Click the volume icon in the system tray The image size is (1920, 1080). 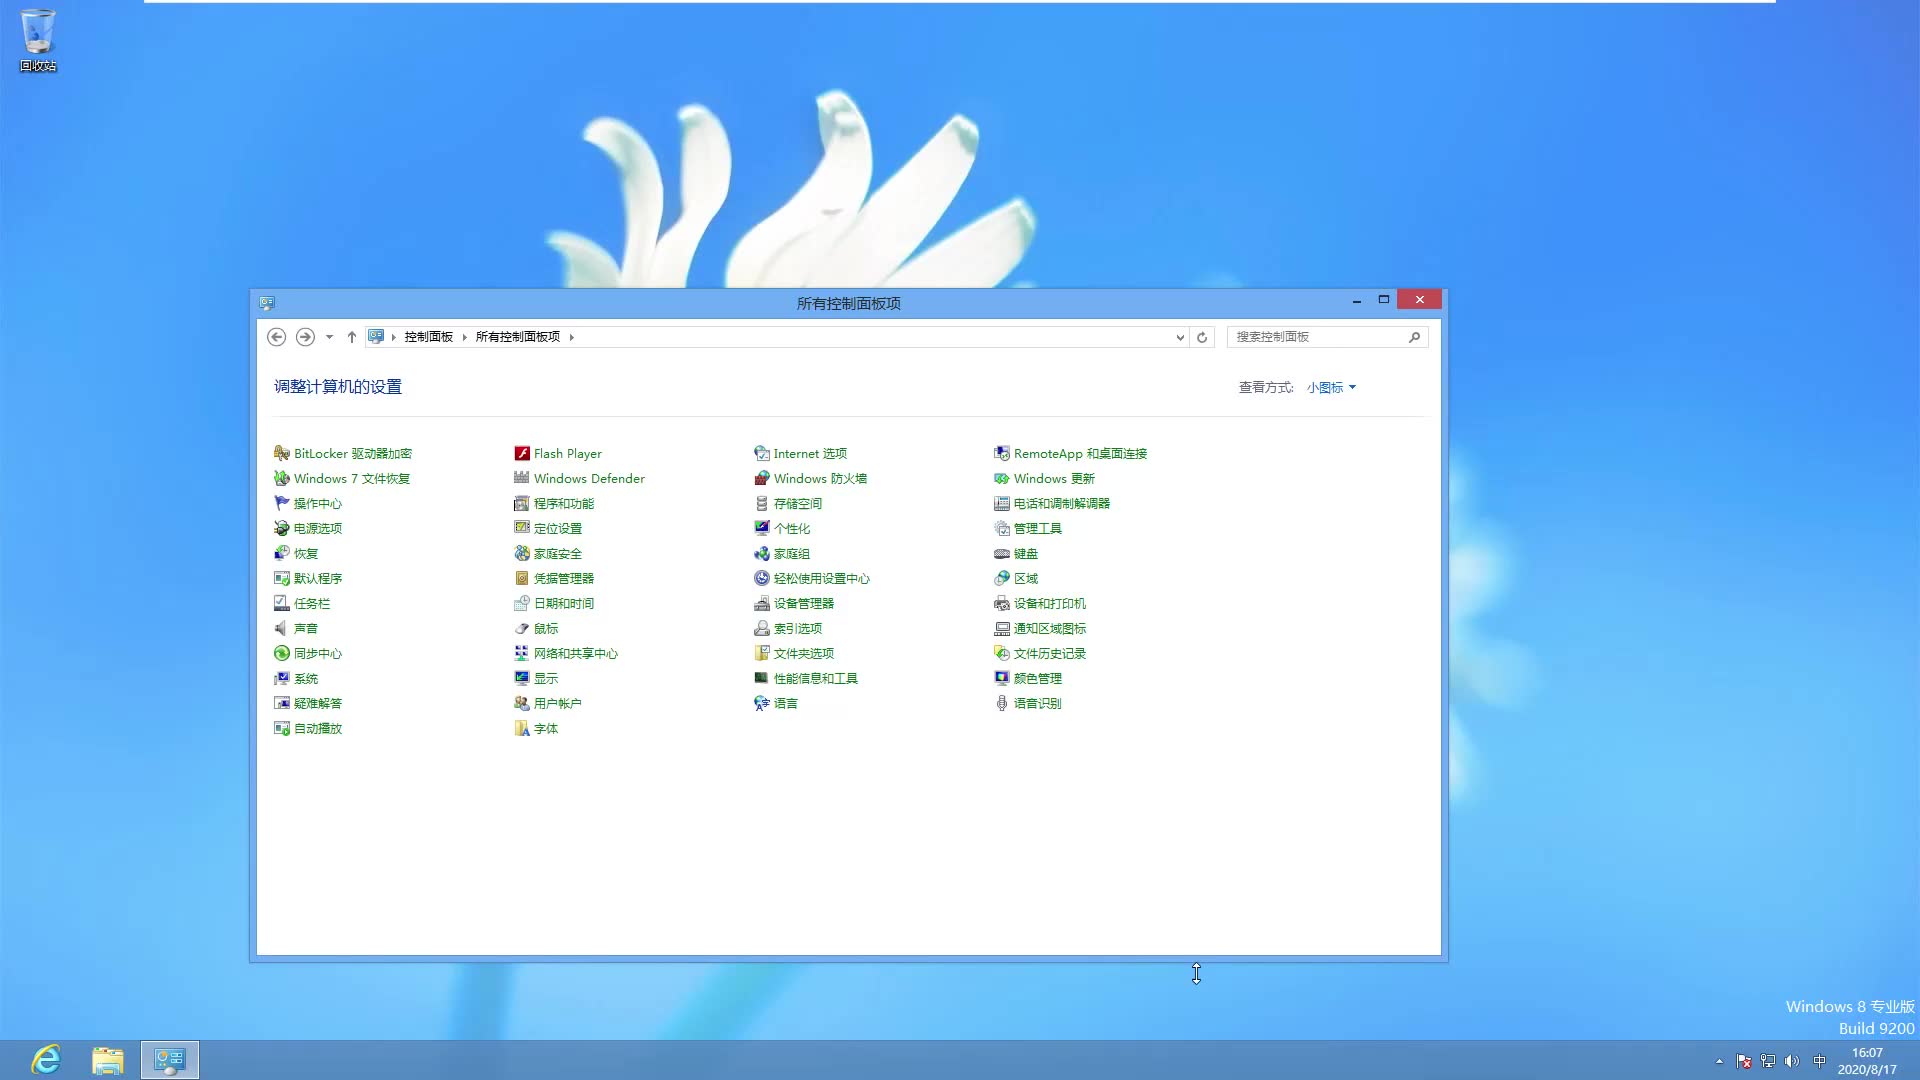pos(1794,1061)
